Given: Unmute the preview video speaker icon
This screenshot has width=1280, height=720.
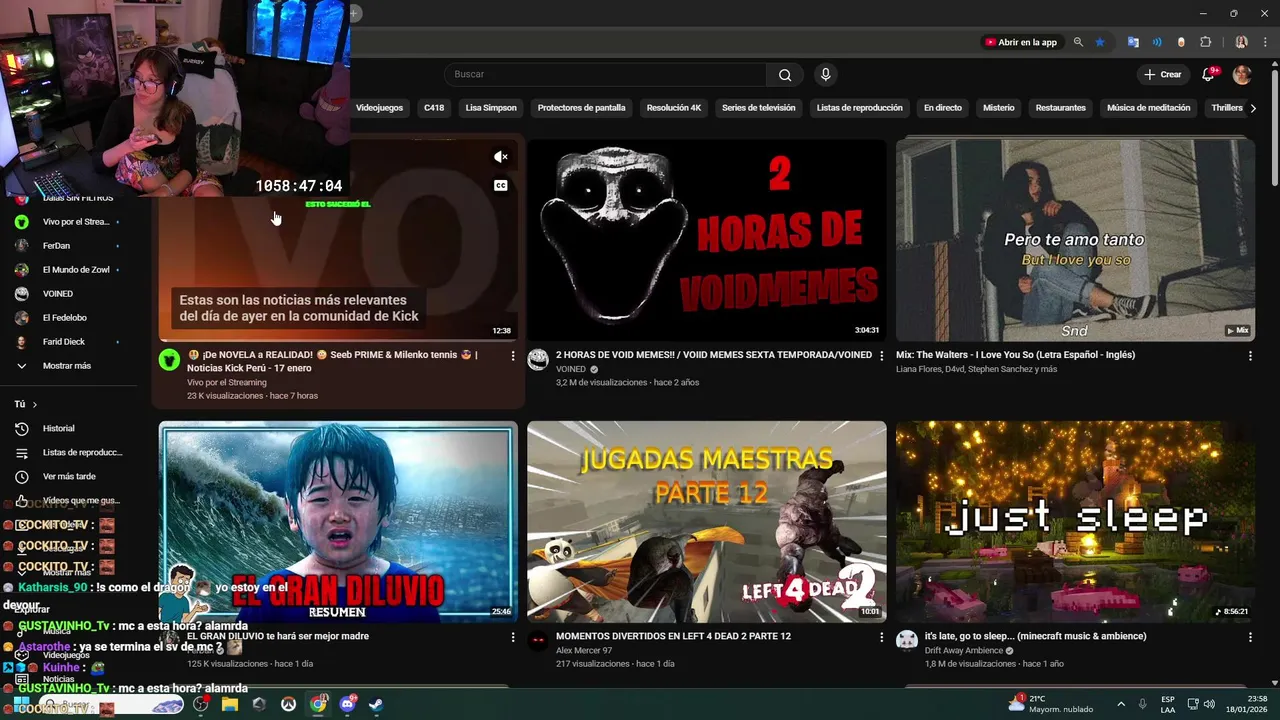Looking at the screenshot, I should 501,157.
